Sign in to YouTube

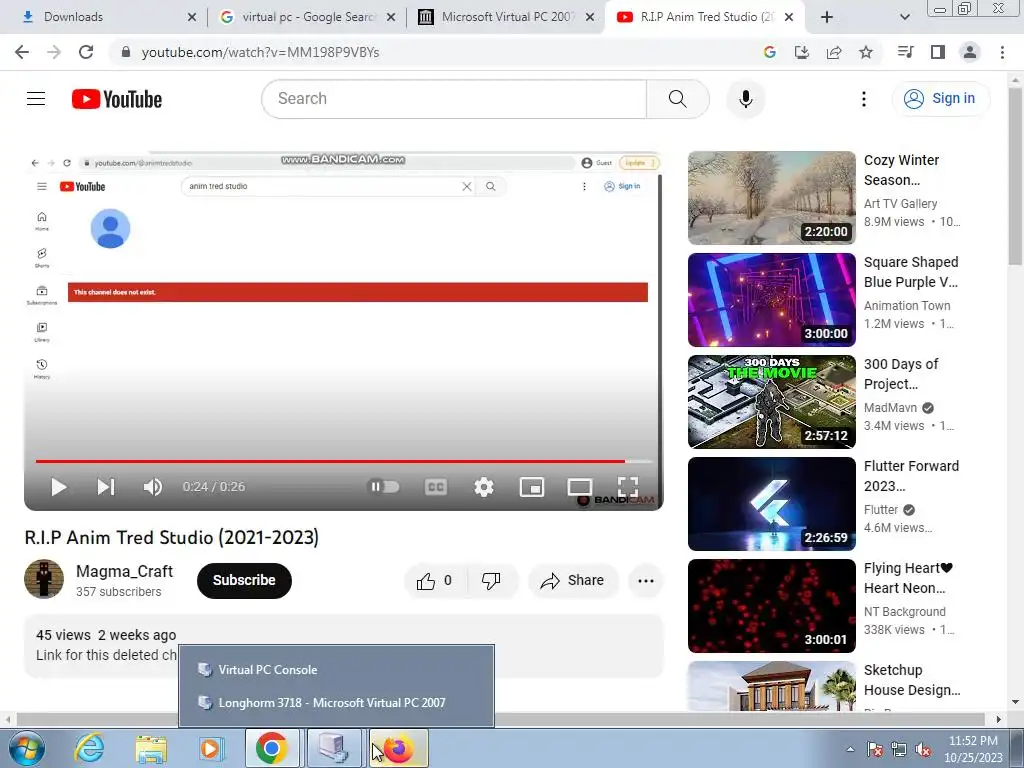[940, 99]
